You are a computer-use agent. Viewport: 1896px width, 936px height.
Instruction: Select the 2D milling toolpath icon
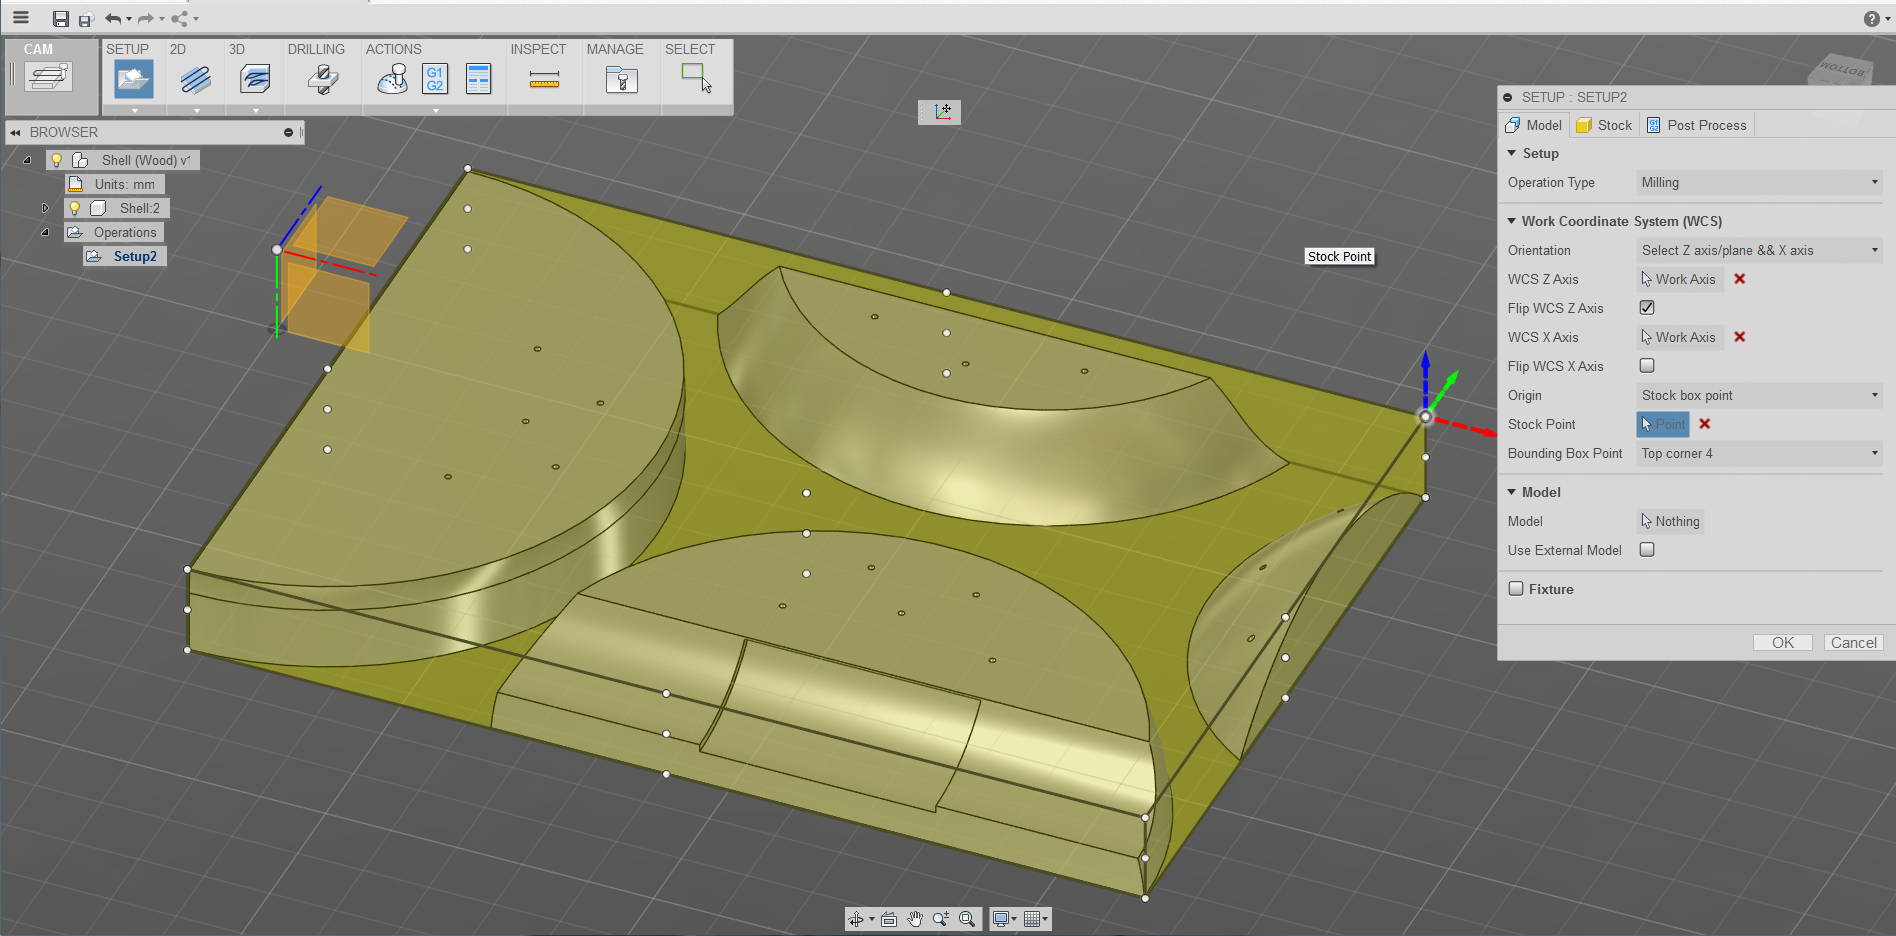pyautogui.click(x=195, y=79)
